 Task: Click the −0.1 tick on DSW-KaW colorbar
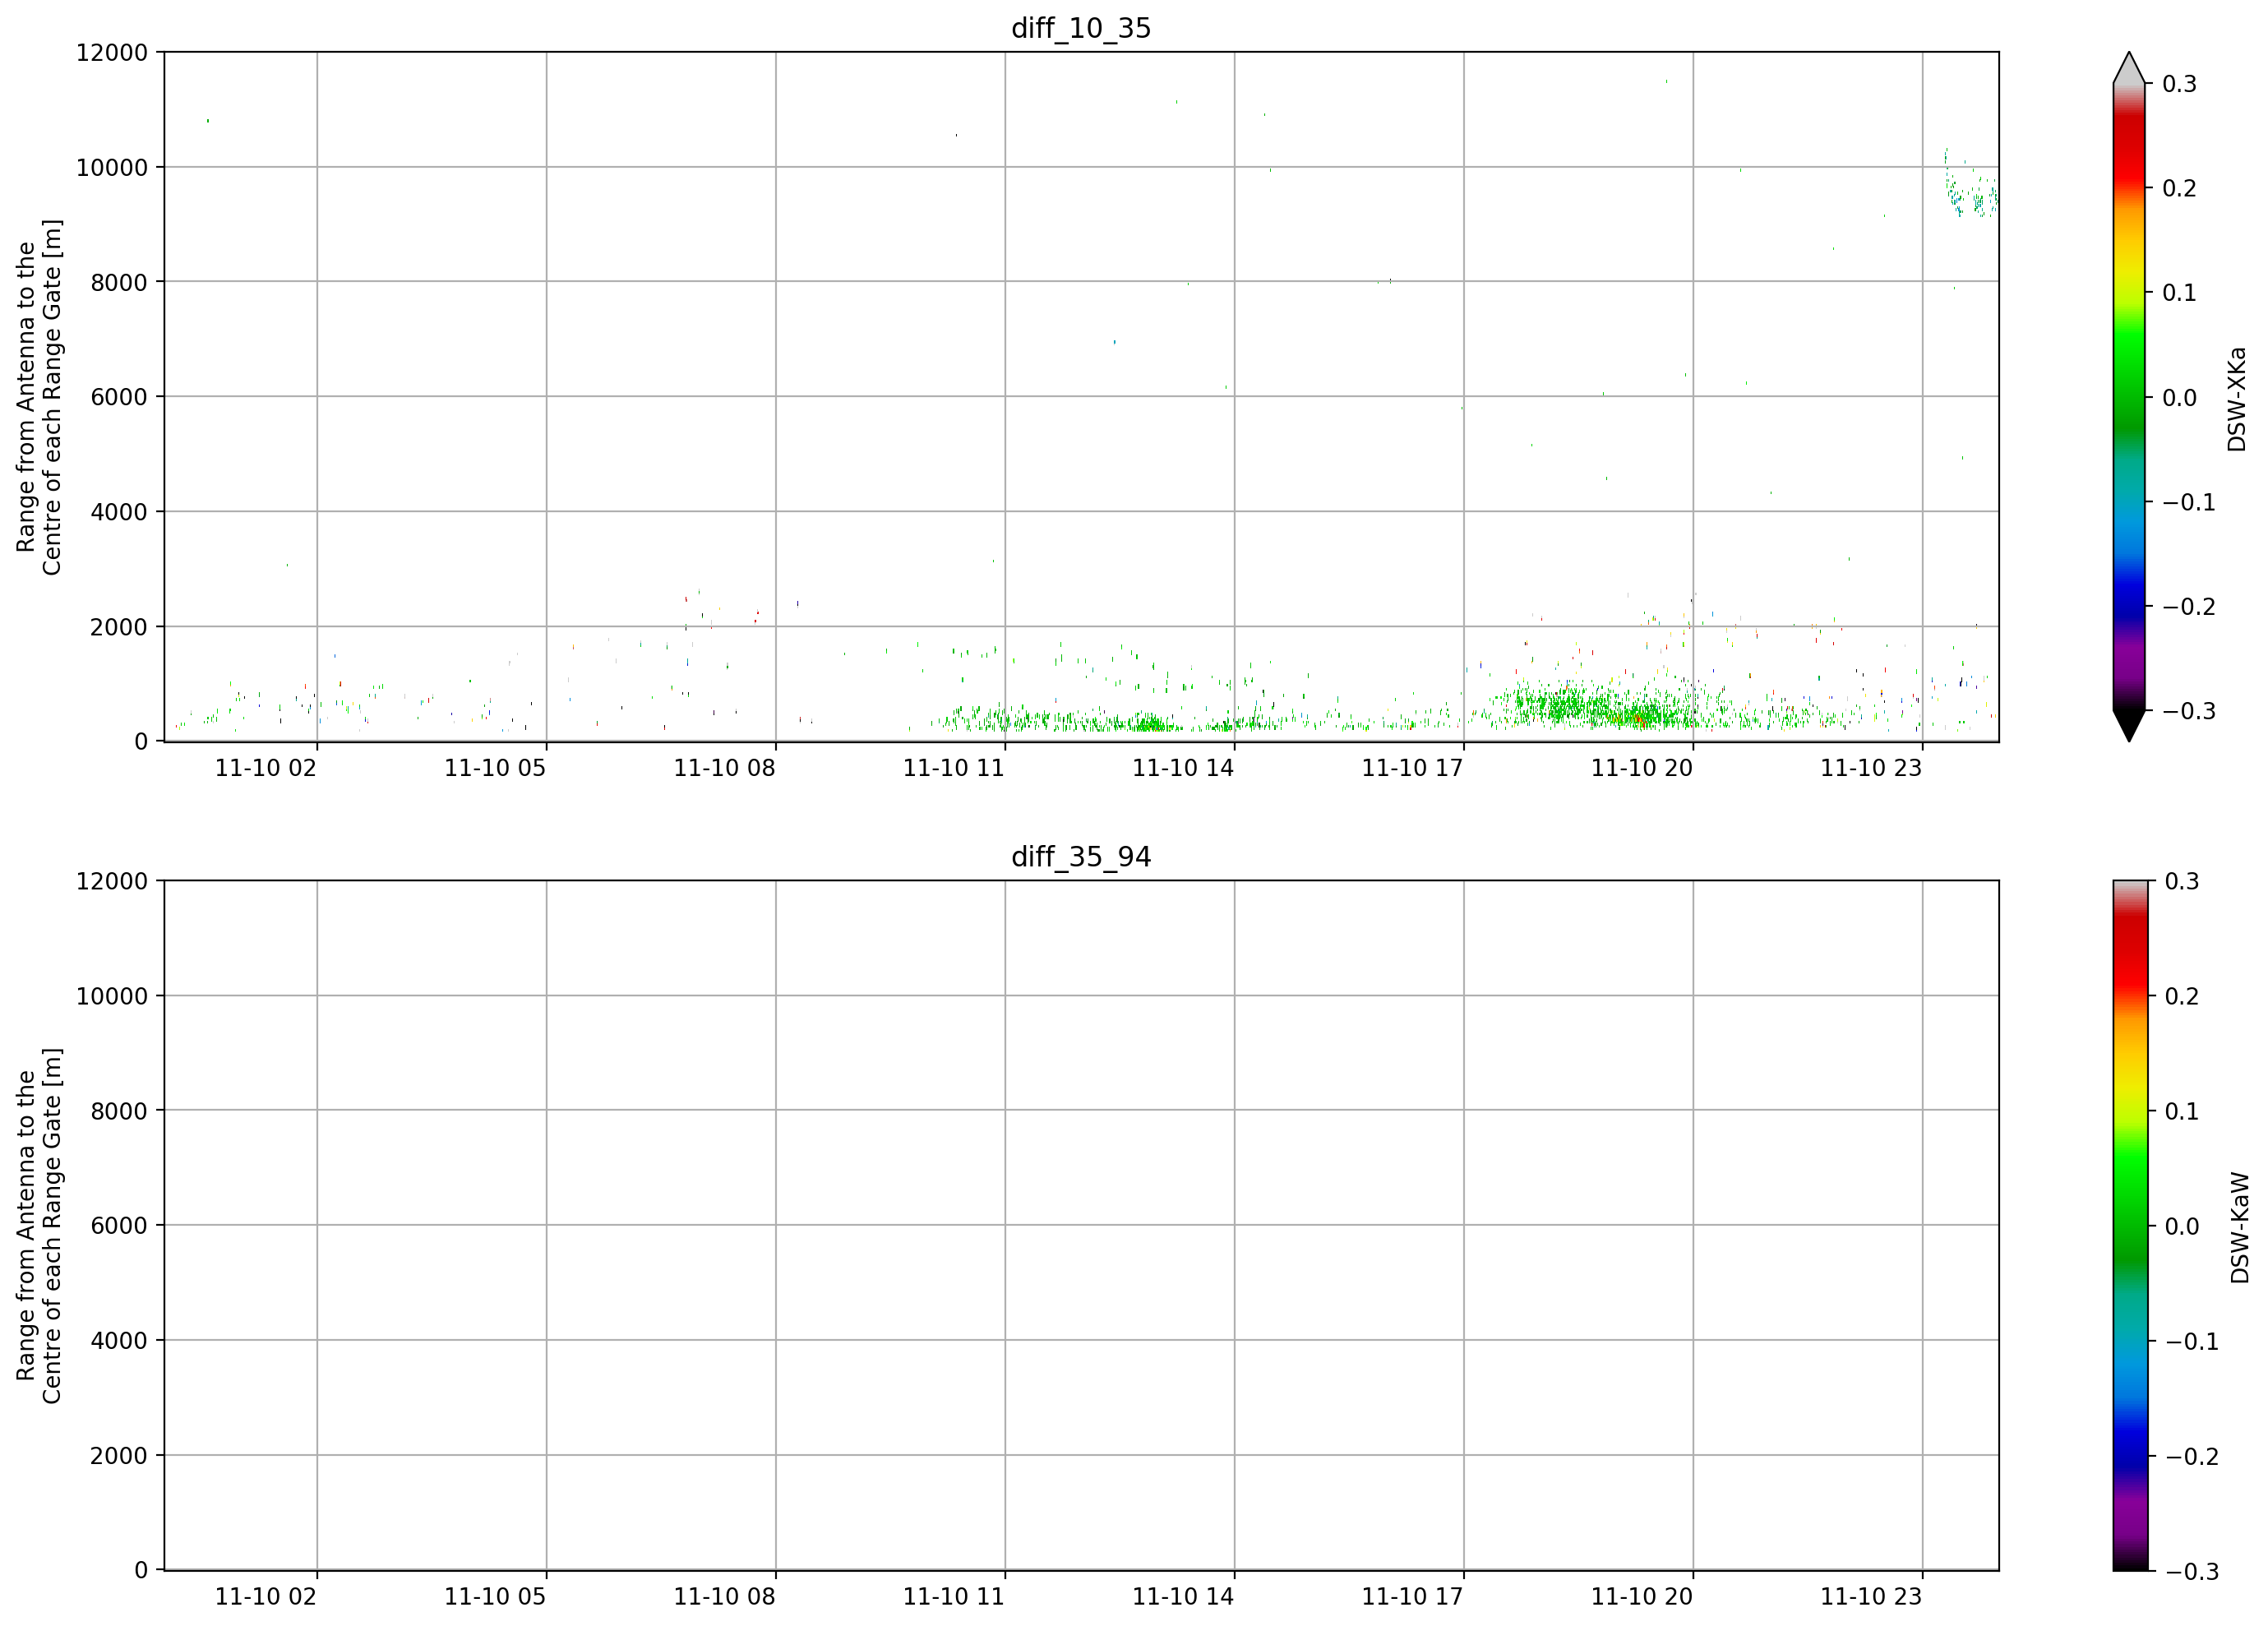[2192, 1342]
